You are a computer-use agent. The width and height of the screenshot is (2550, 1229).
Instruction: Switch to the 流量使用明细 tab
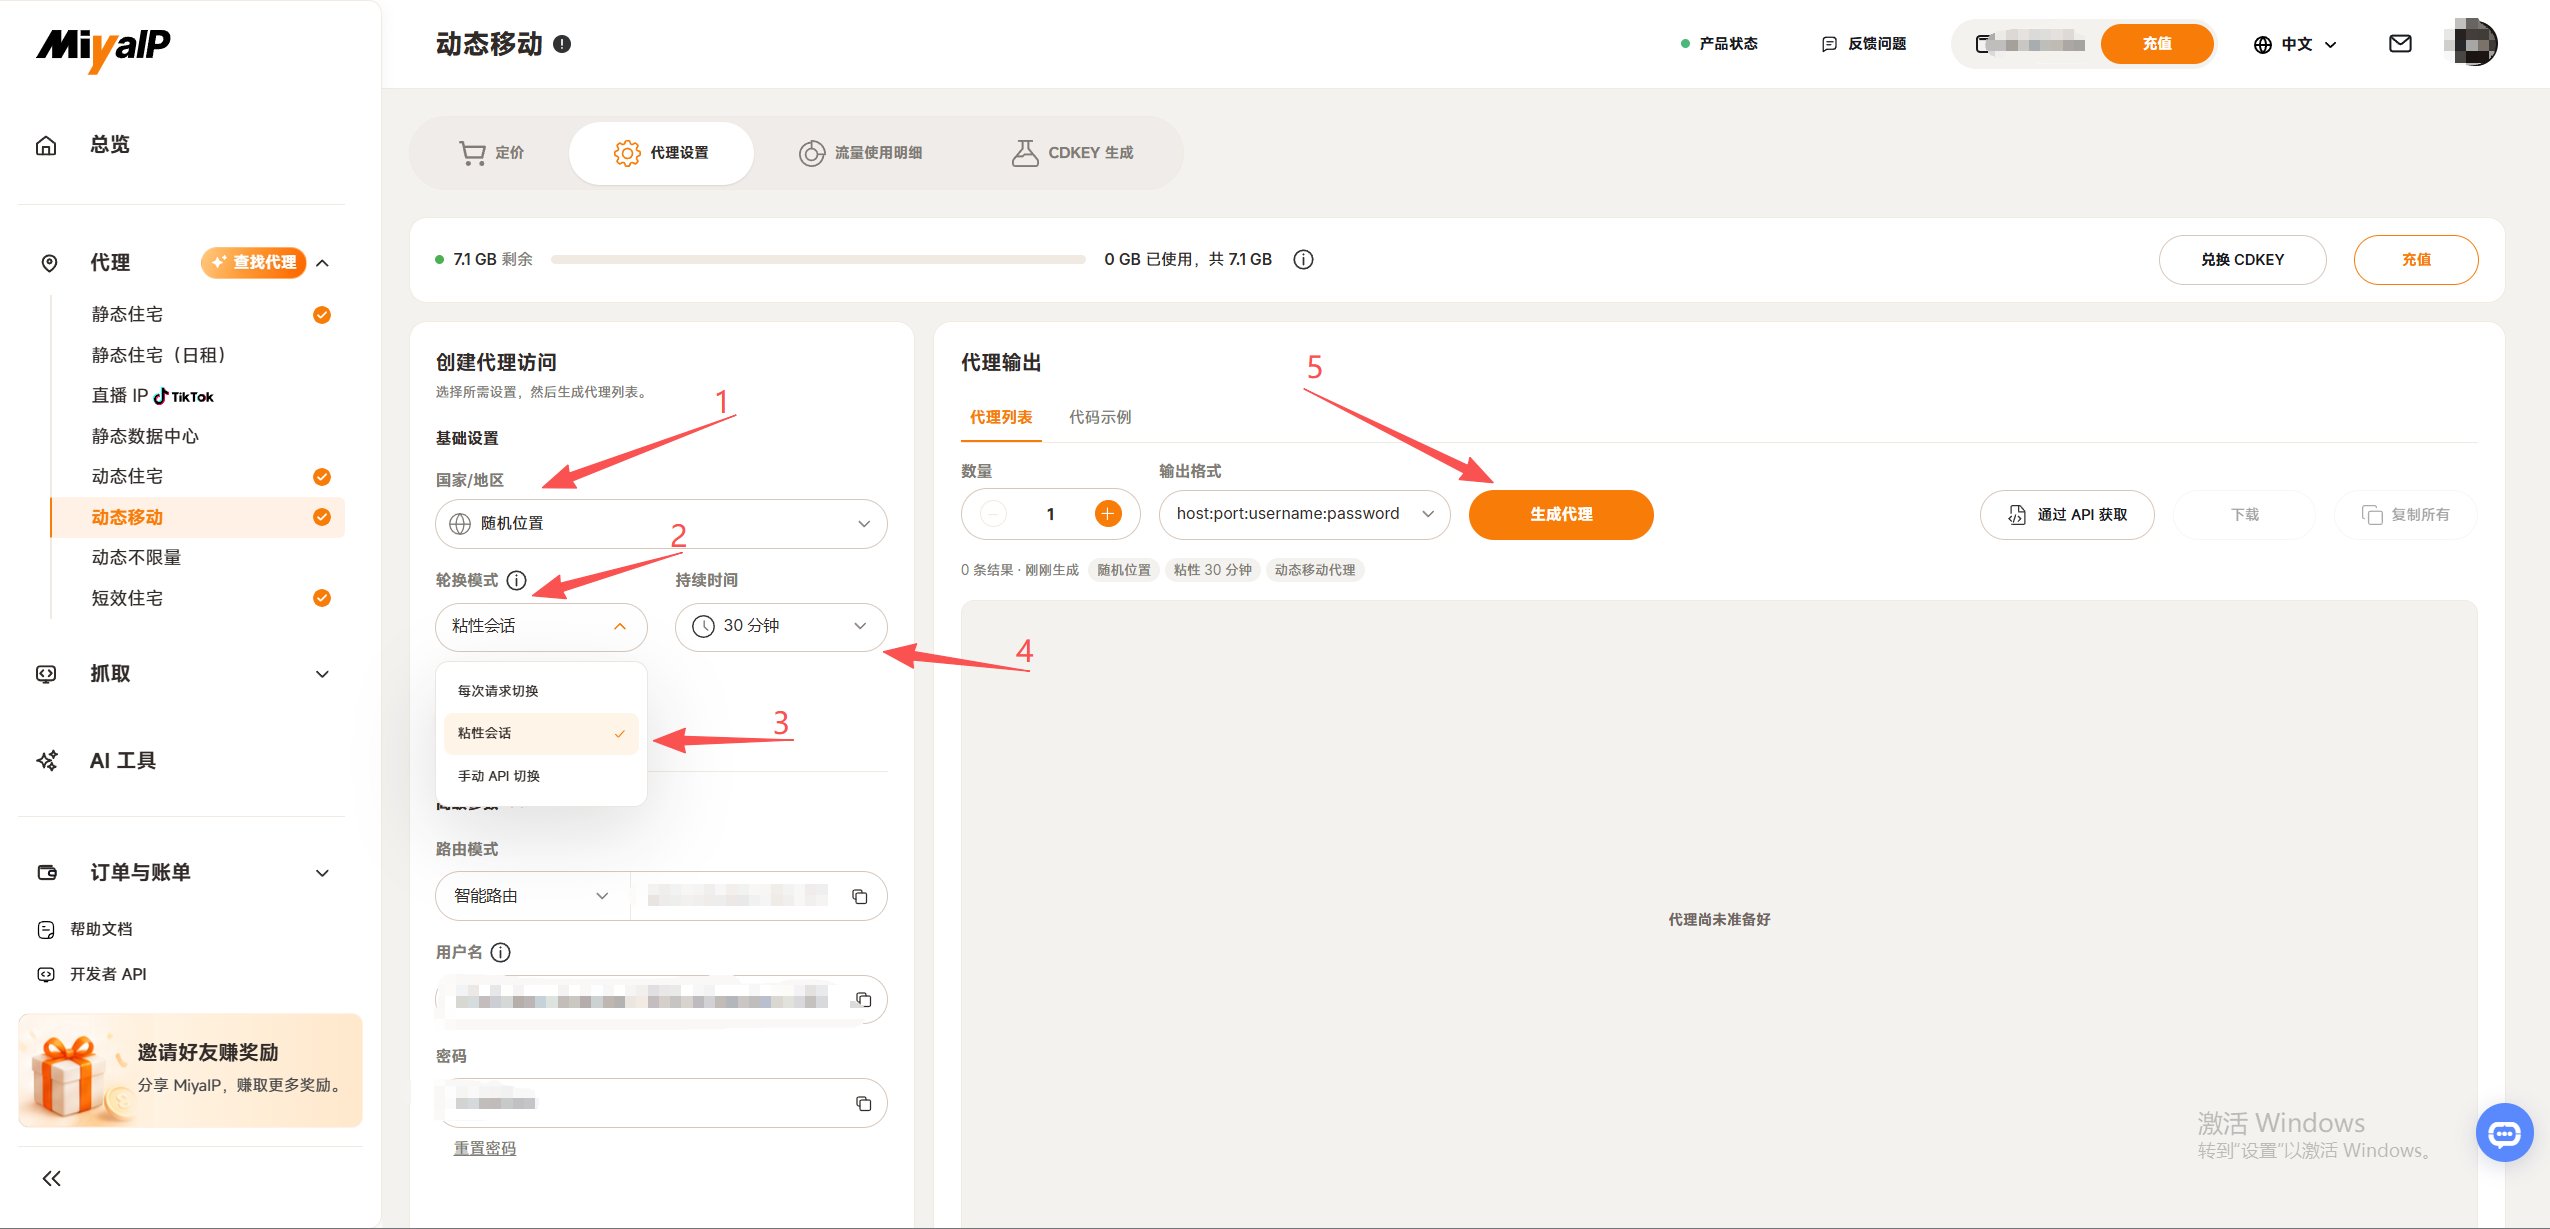pyautogui.click(x=860, y=153)
